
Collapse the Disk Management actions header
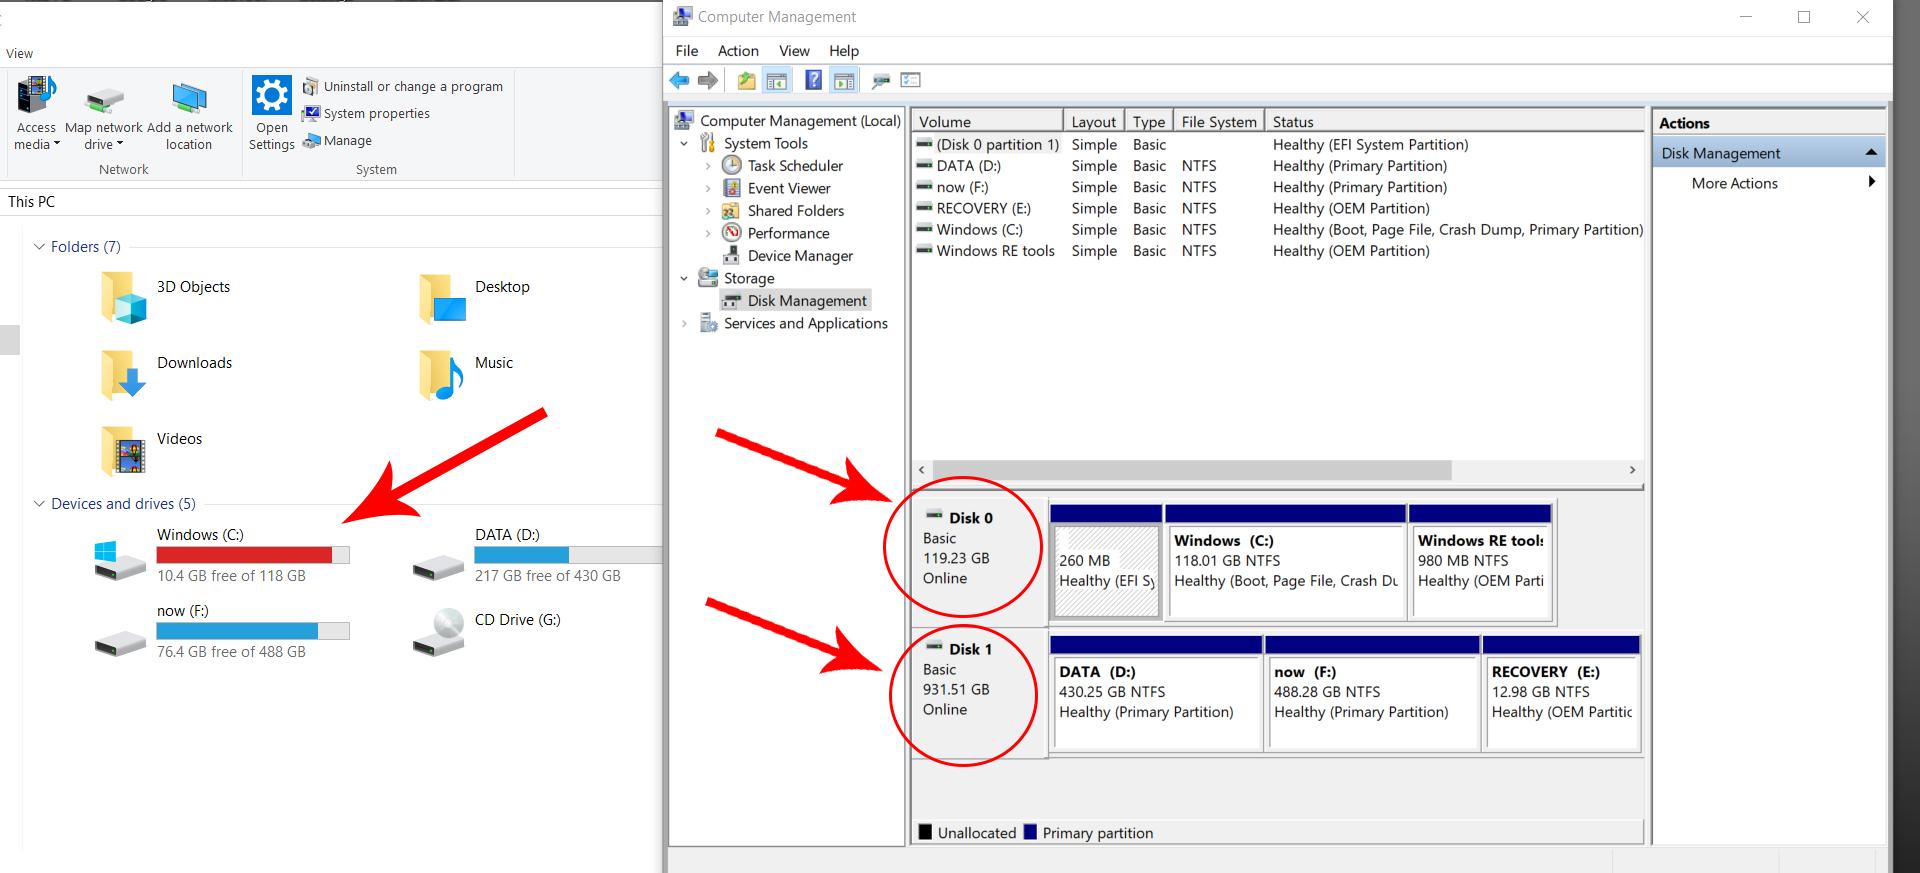pos(1870,153)
